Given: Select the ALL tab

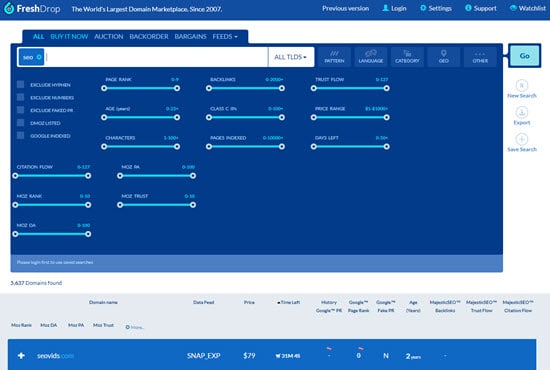Looking at the screenshot, I should pyautogui.click(x=38, y=36).
